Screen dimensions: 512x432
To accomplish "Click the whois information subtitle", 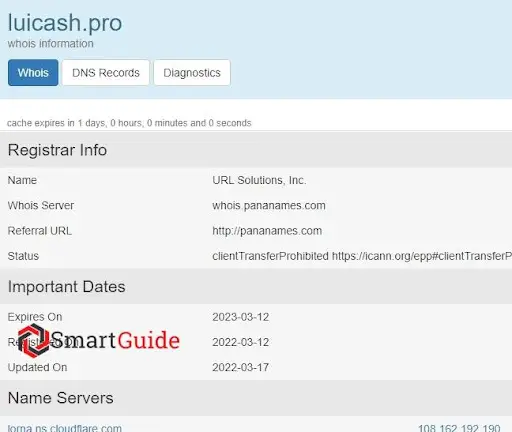I will (x=50, y=44).
